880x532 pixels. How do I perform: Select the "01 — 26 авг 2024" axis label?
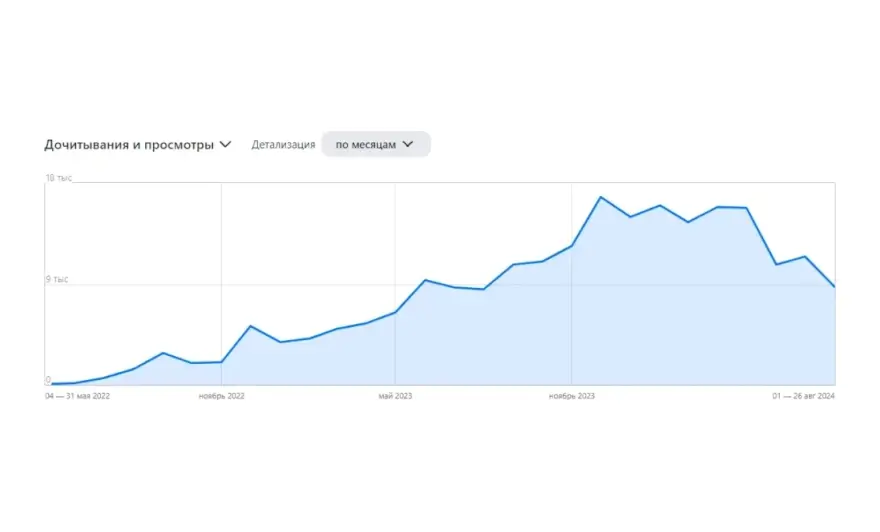(803, 396)
